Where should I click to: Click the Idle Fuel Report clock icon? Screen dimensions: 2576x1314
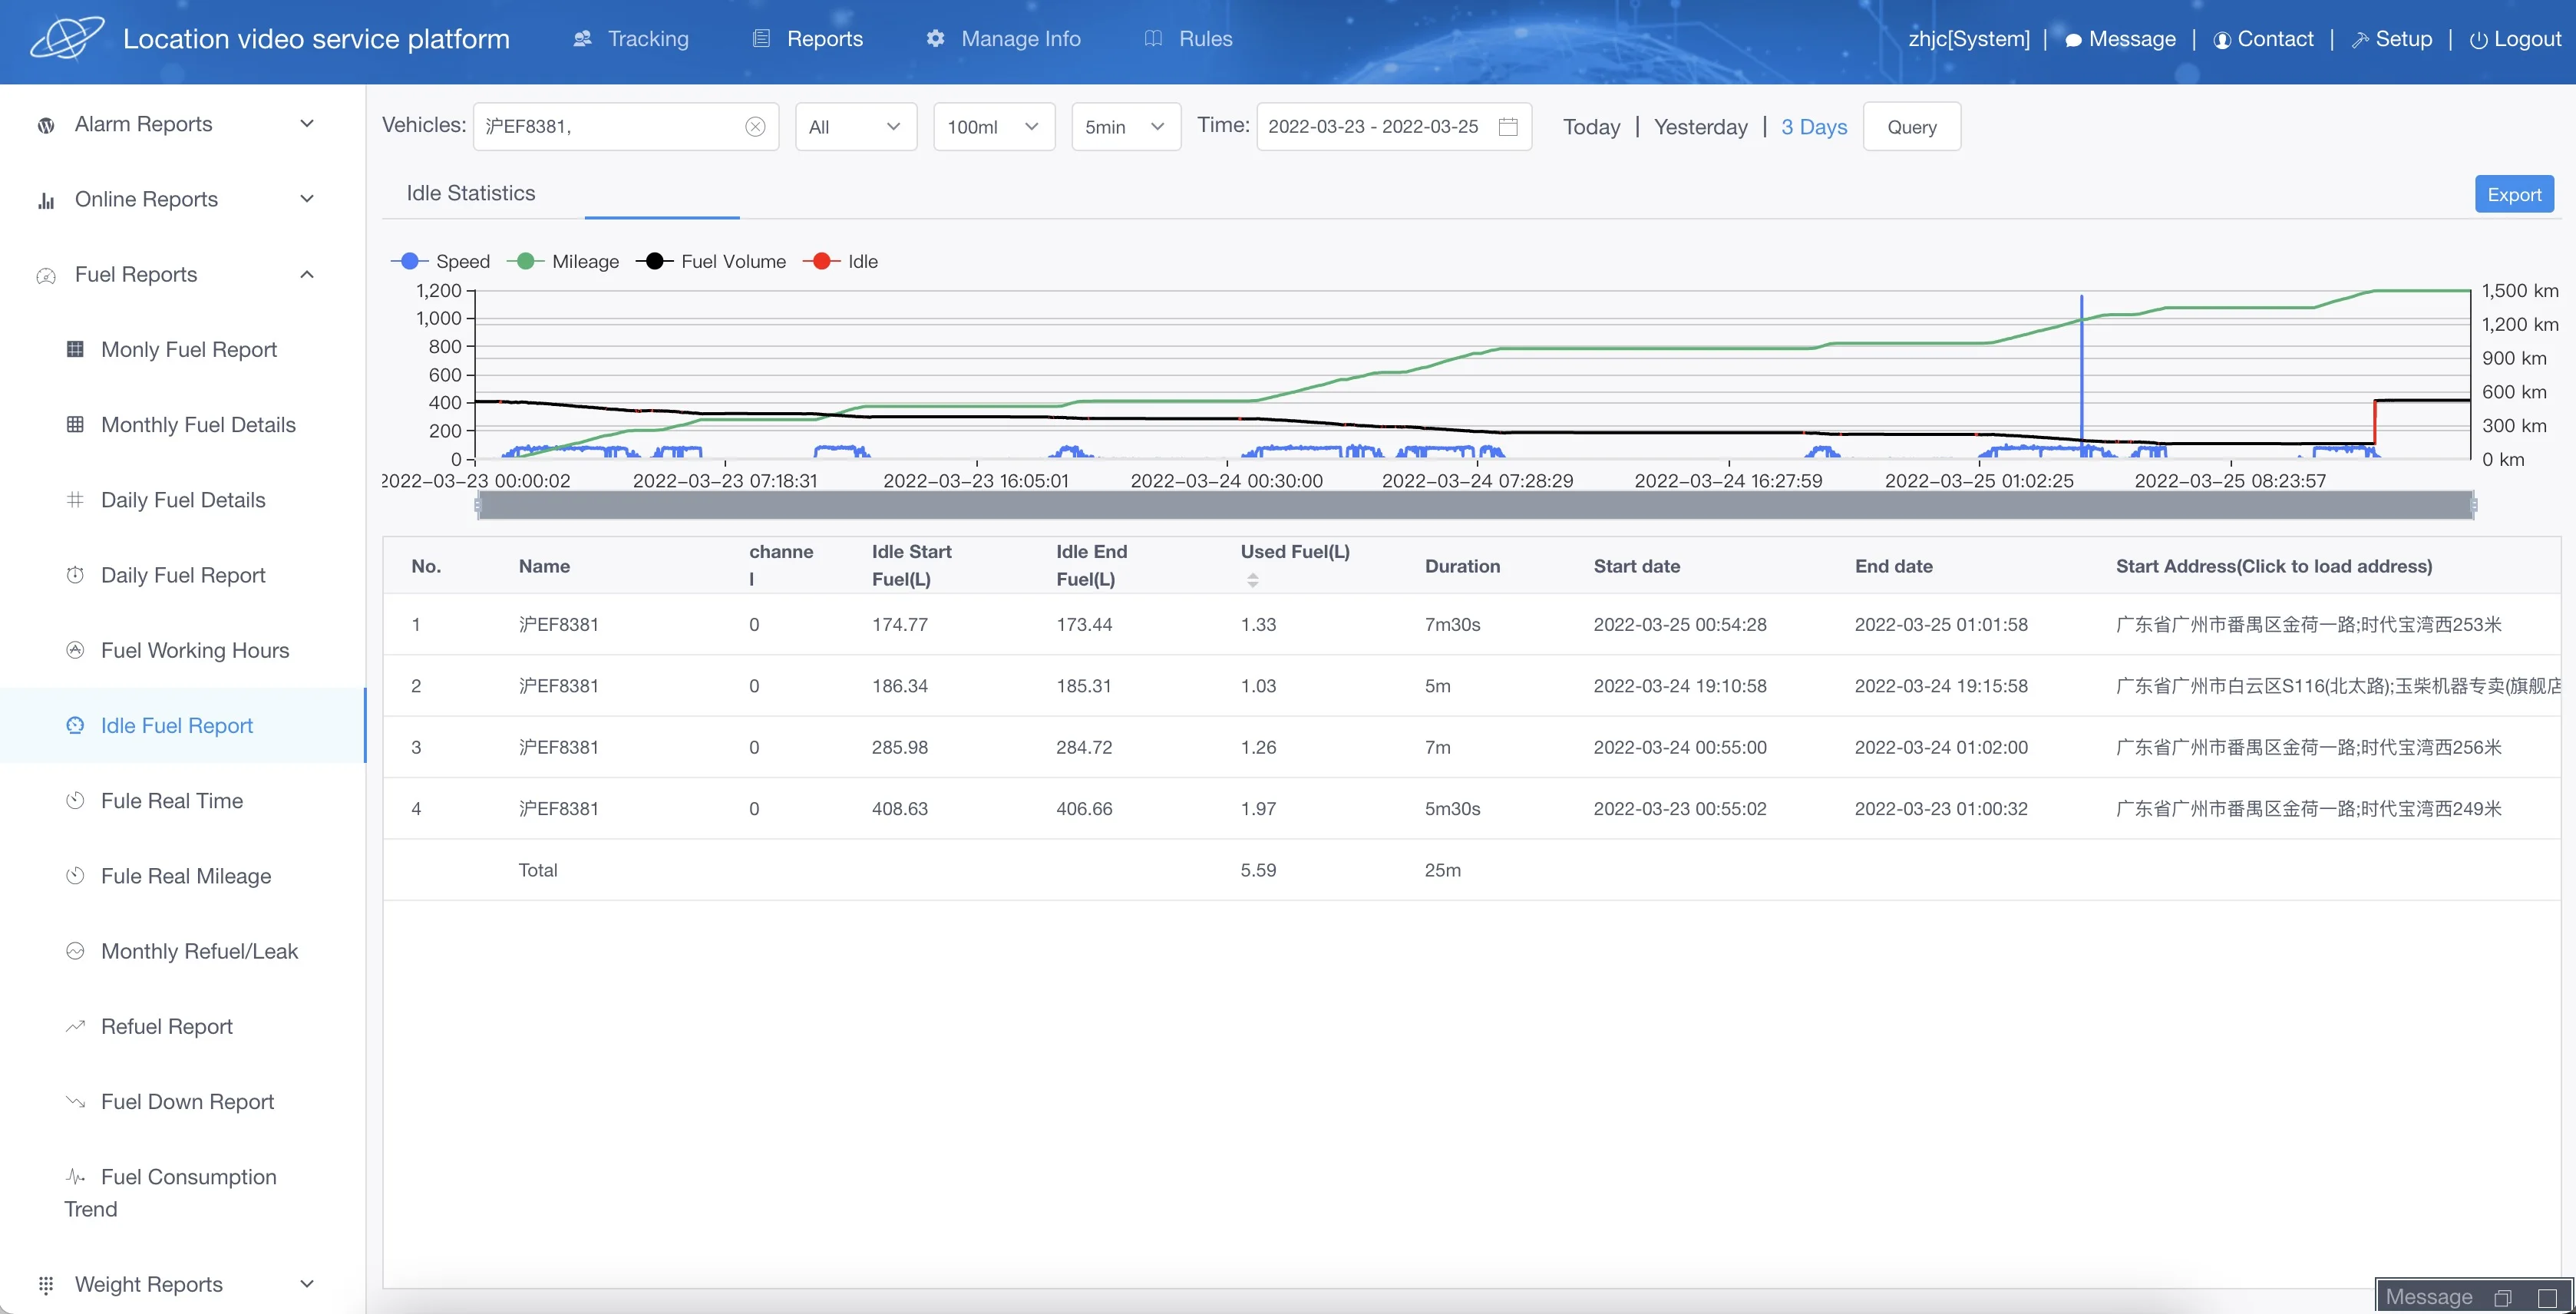[x=75, y=725]
